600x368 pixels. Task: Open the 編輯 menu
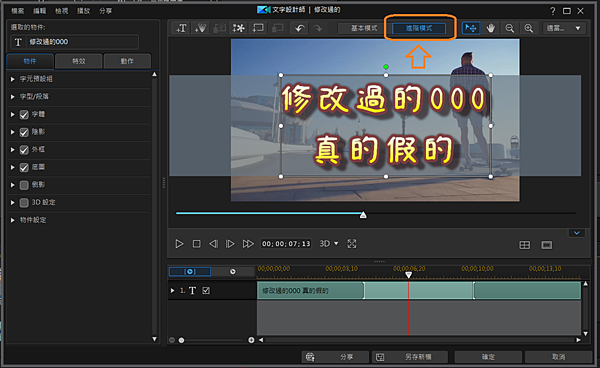click(x=39, y=11)
